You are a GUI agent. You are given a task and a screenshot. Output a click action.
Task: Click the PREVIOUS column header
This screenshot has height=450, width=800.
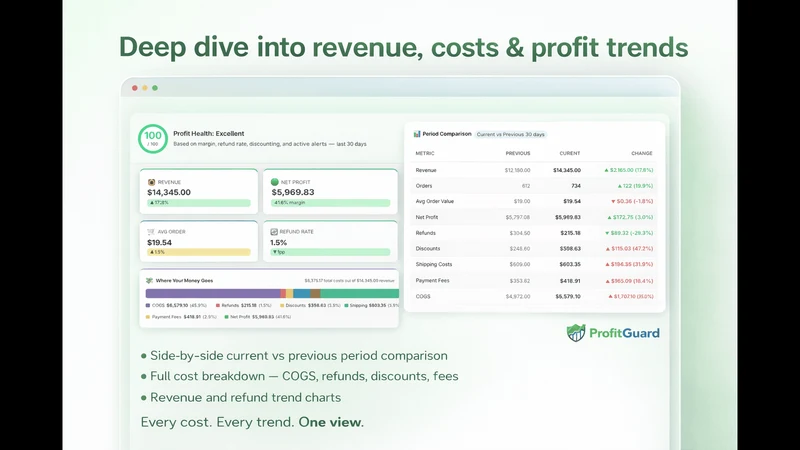pos(518,154)
